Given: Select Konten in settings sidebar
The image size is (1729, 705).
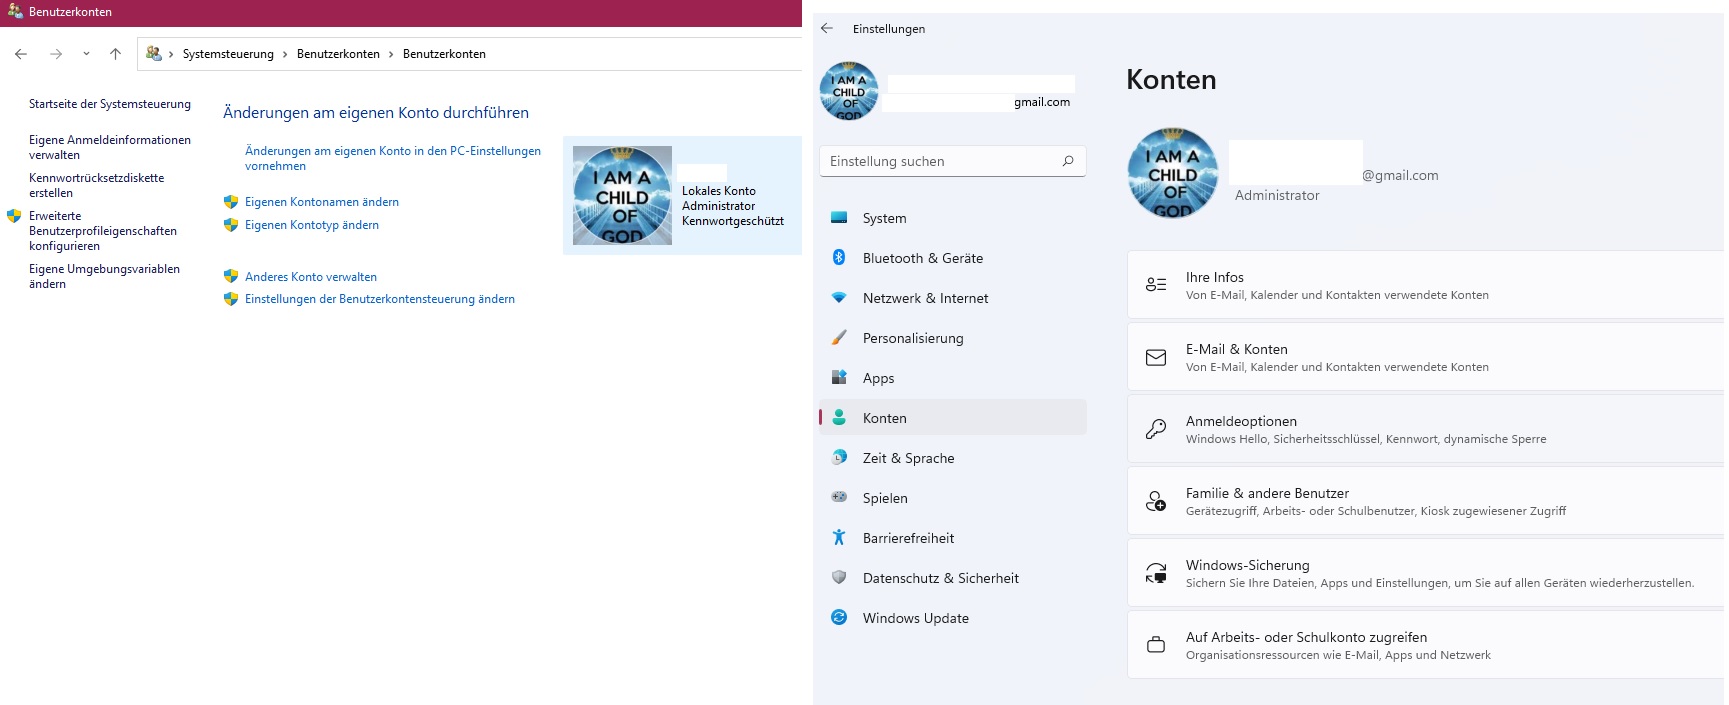Looking at the screenshot, I should [952, 418].
